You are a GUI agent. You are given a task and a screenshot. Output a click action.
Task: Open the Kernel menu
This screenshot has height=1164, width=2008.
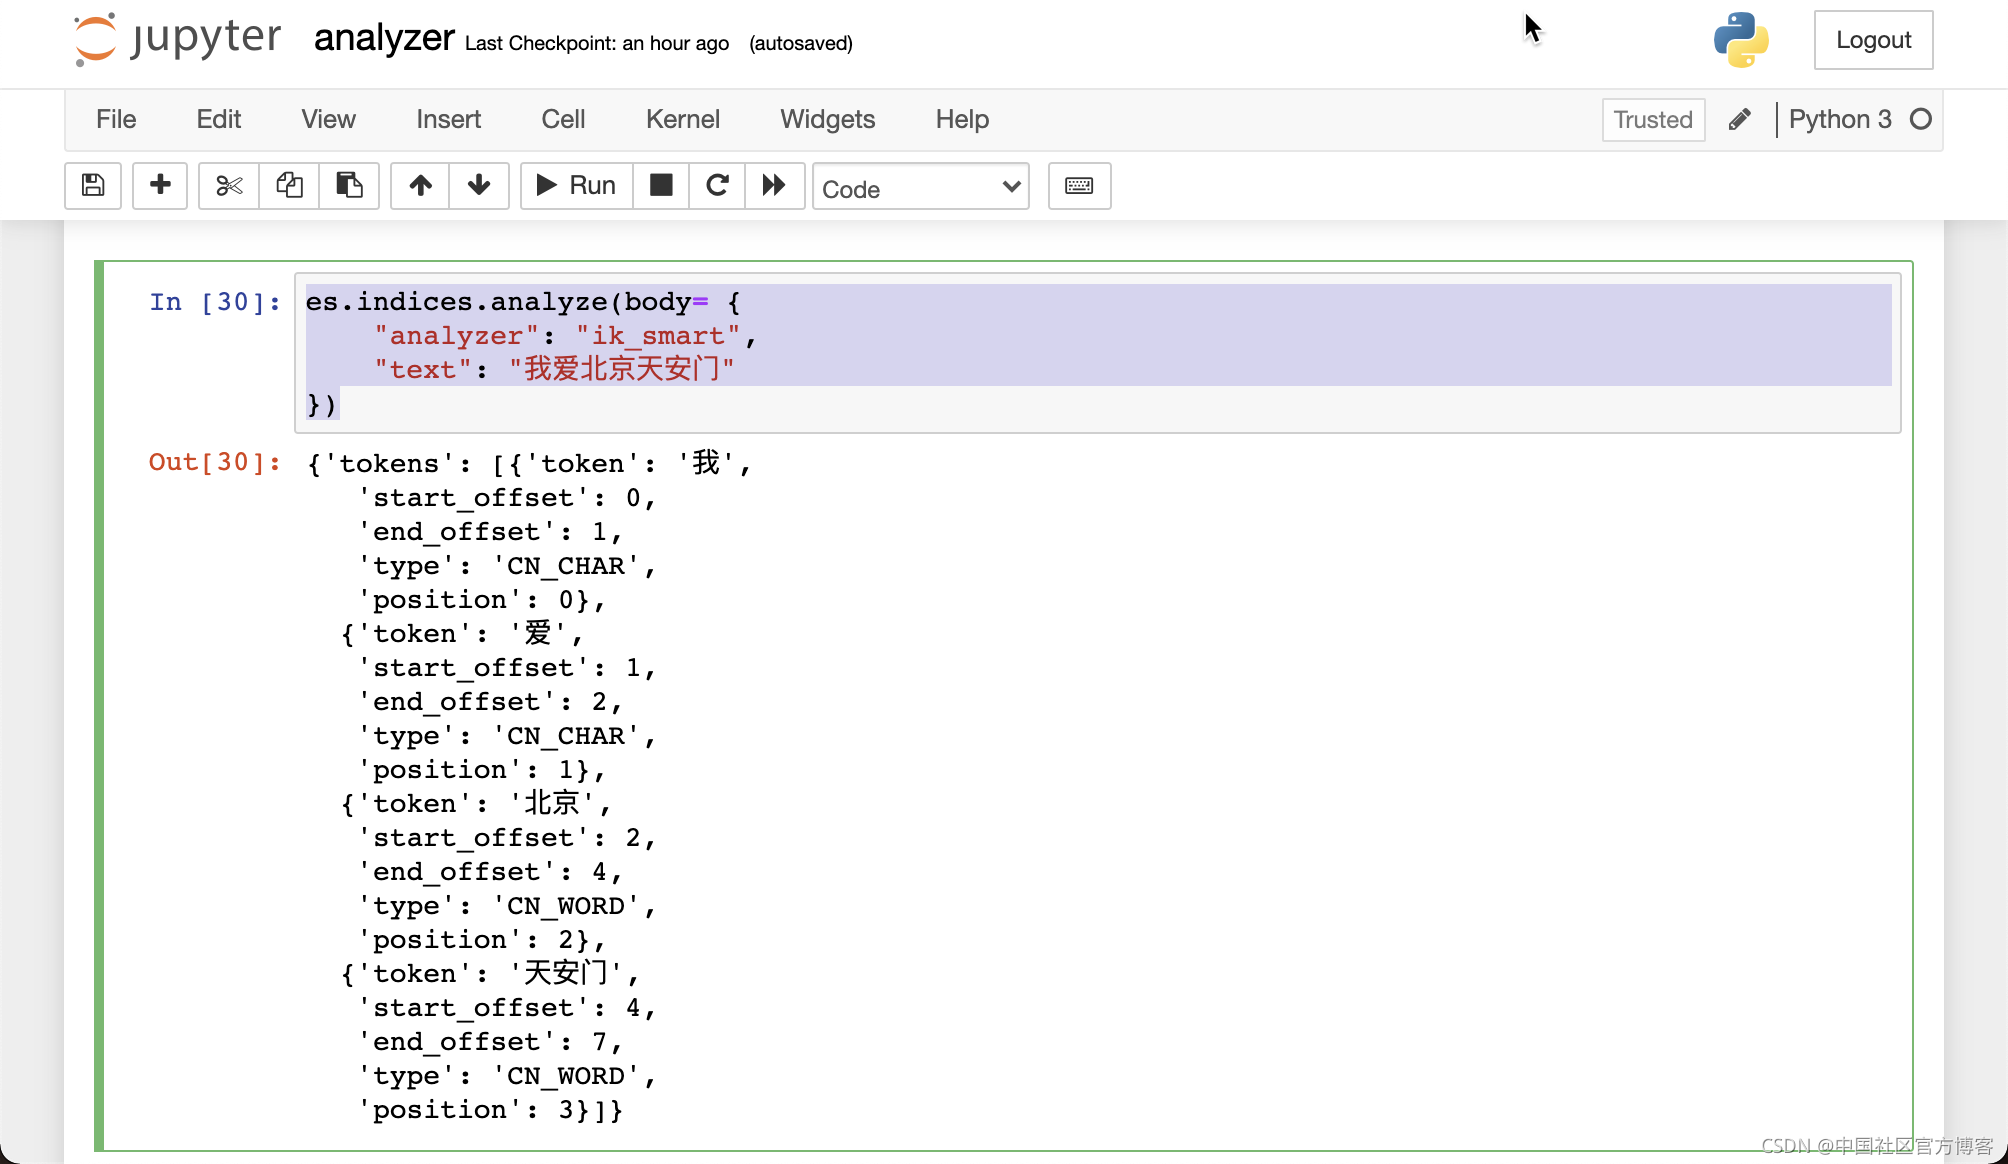tap(683, 119)
